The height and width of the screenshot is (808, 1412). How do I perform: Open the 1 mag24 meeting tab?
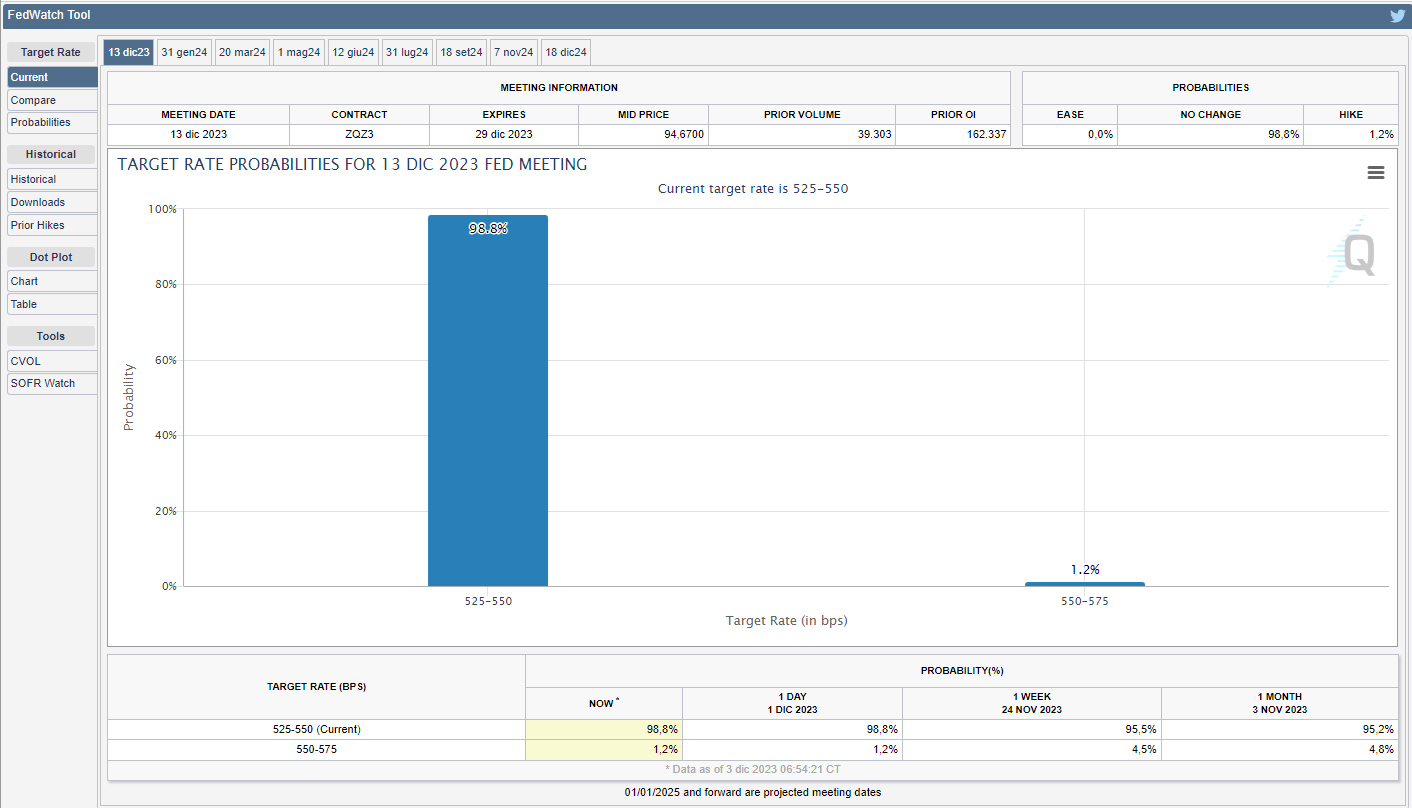click(x=299, y=52)
